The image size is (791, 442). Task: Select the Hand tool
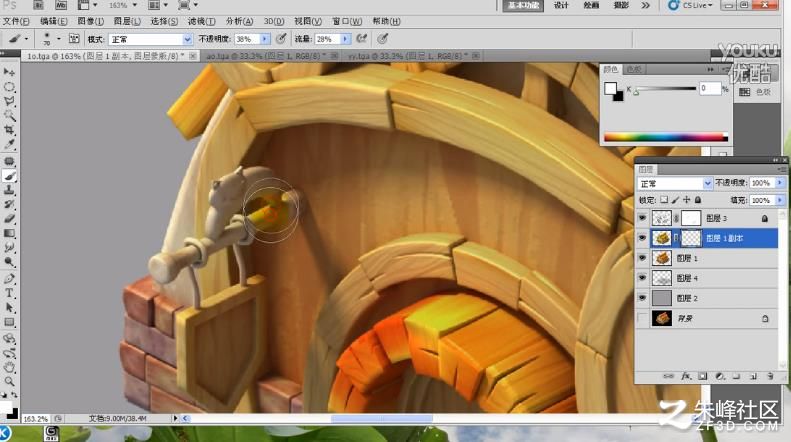(9, 367)
